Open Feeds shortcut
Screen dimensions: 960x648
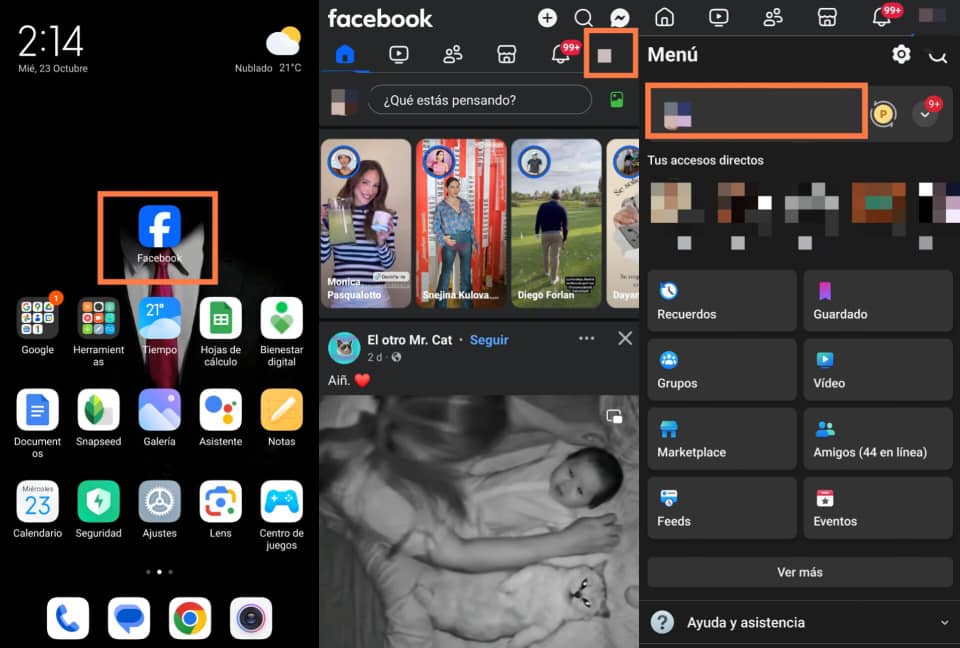click(x=722, y=508)
